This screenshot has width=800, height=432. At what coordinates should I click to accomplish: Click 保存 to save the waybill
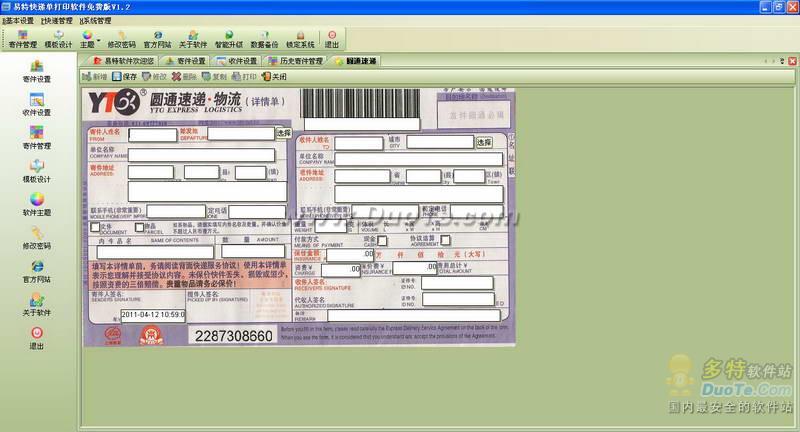124,77
